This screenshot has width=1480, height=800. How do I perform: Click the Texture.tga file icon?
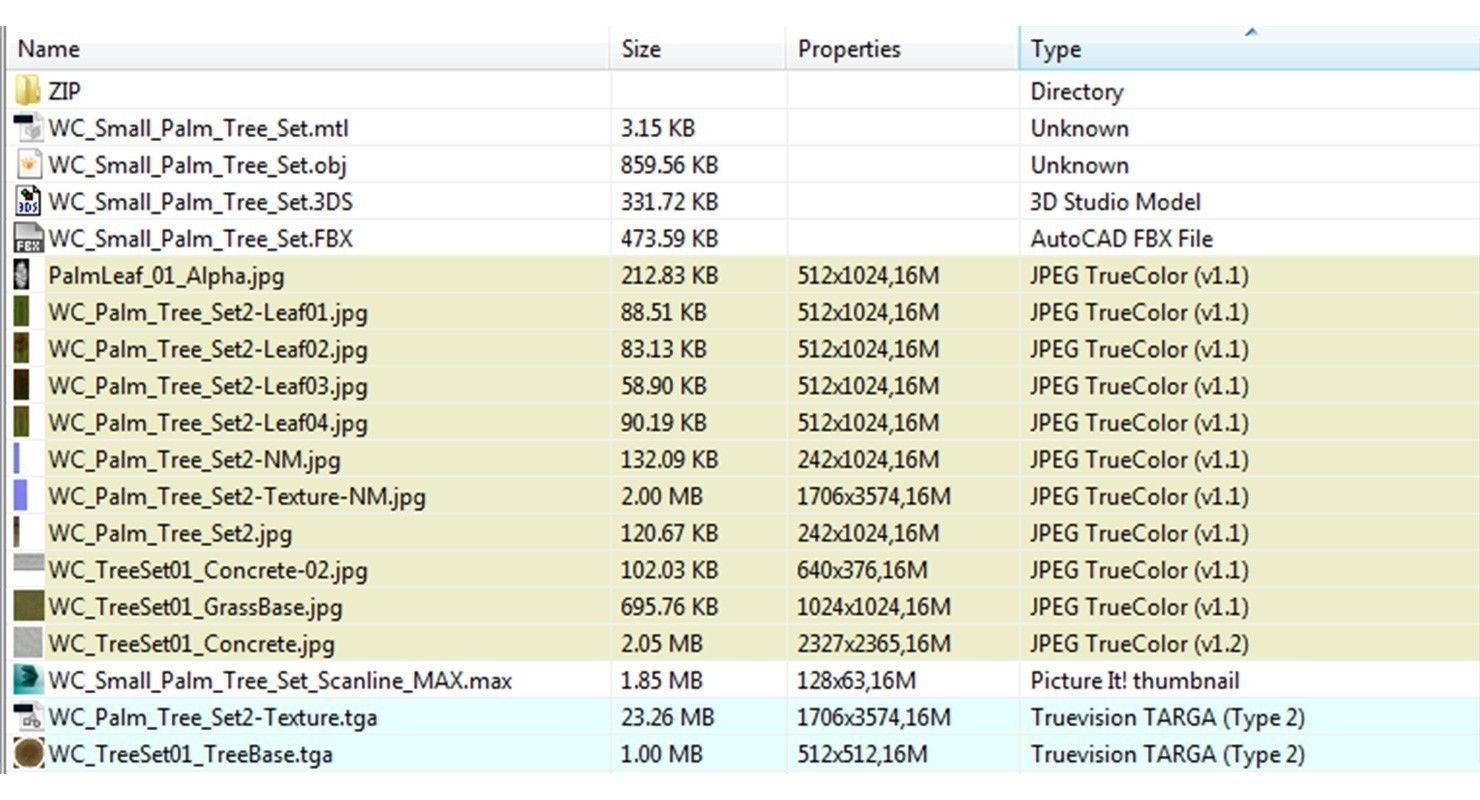tap(28, 718)
